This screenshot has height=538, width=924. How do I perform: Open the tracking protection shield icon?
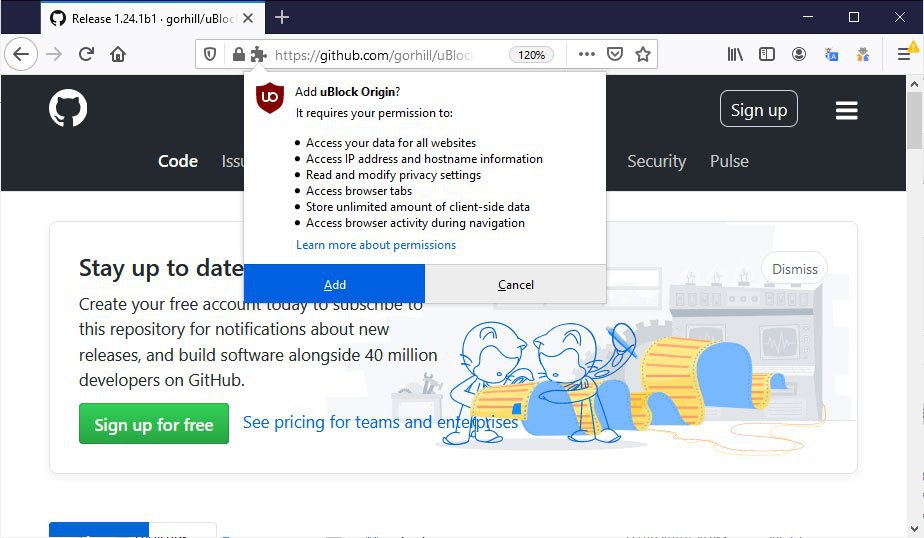tap(210, 55)
